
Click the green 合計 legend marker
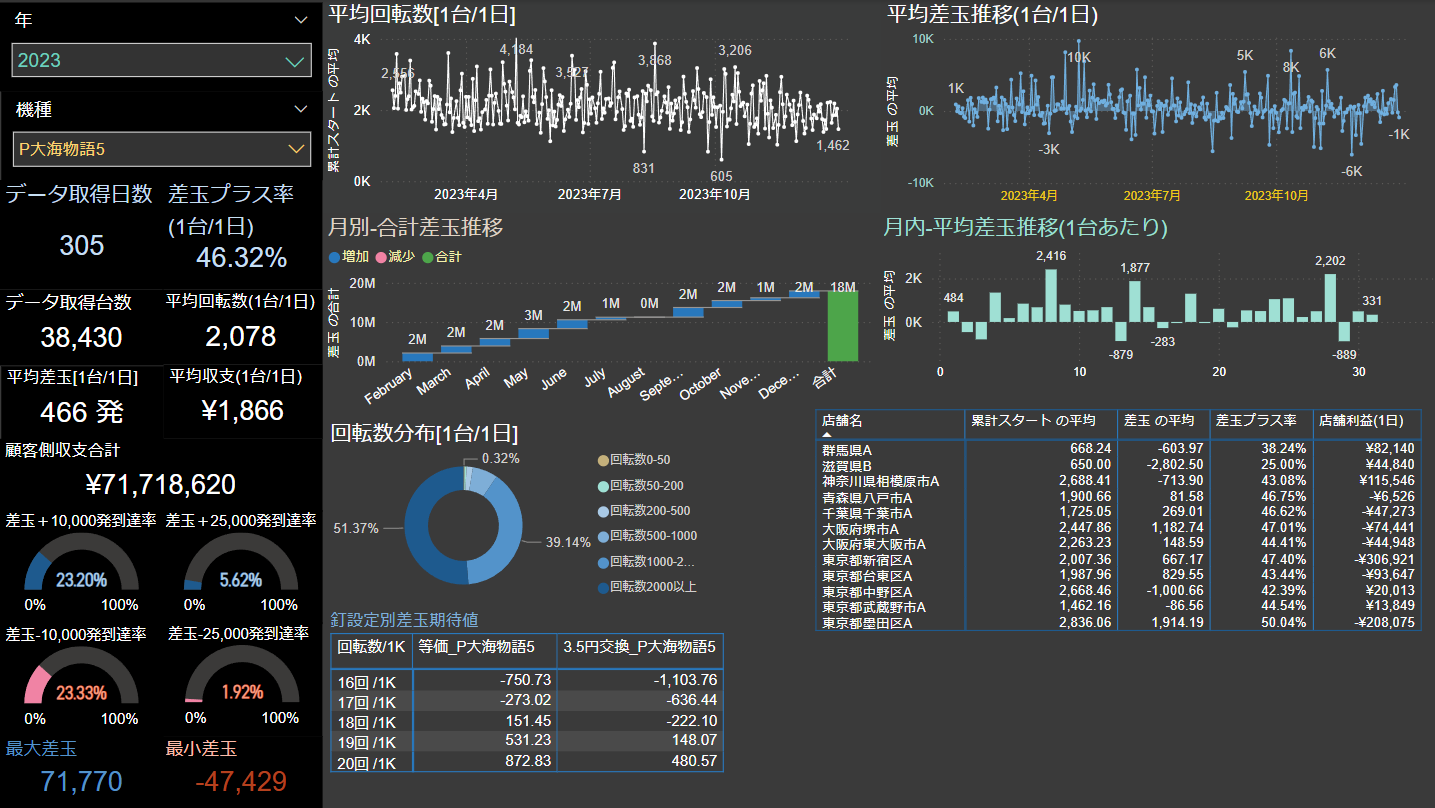[428, 257]
